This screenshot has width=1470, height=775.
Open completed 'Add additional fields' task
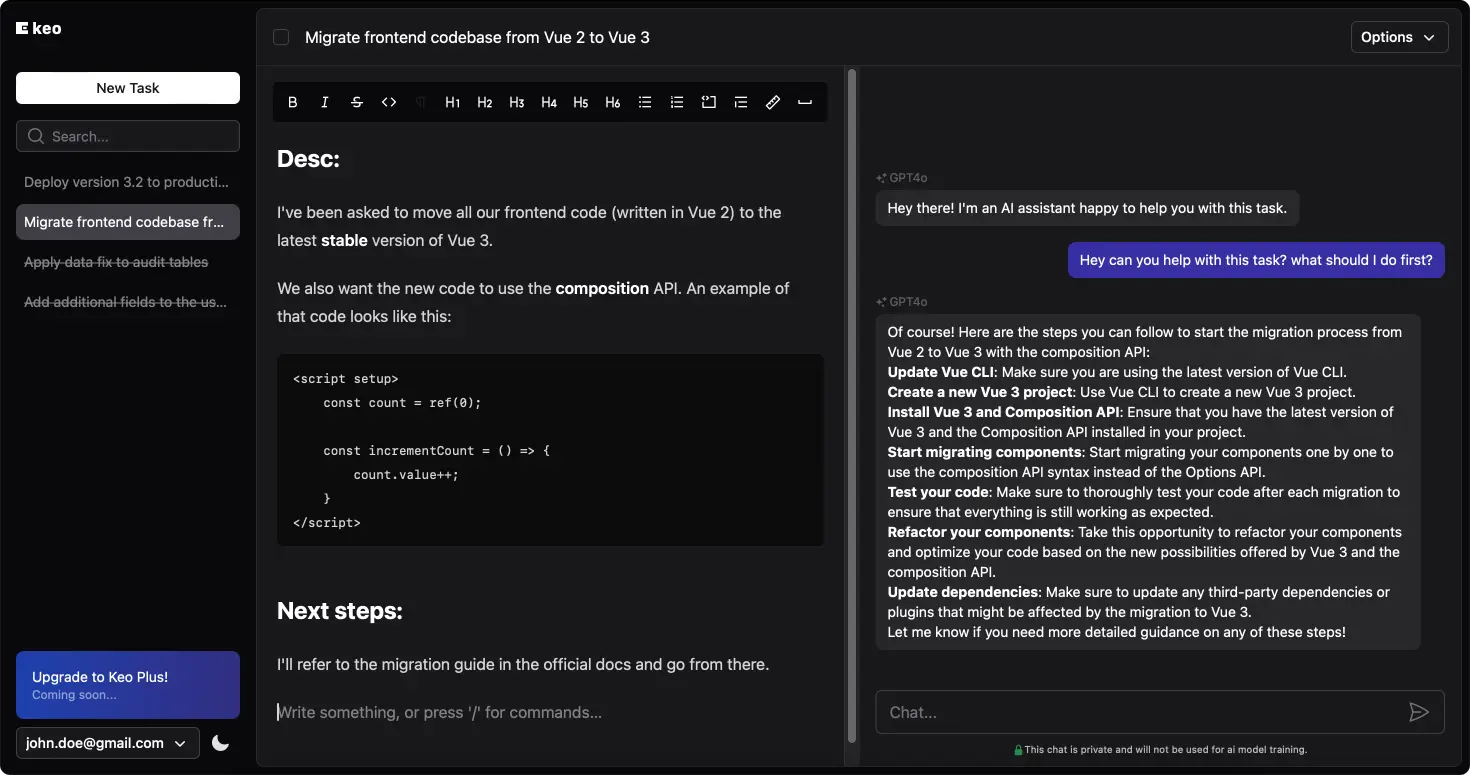(x=128, y=302)
